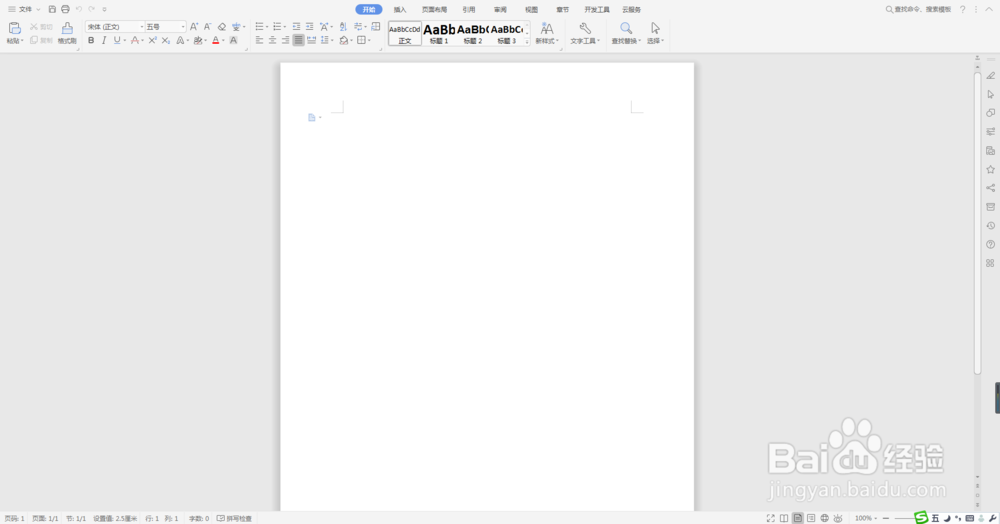Click the clear formatting eraser icon
The width and height of the screenshot is (1000, 524).
(221, 27)
